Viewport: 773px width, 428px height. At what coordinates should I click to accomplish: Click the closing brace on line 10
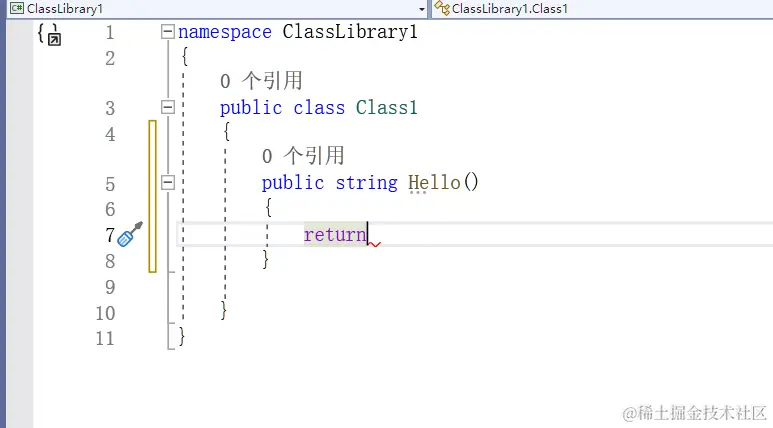coord(223,311)
